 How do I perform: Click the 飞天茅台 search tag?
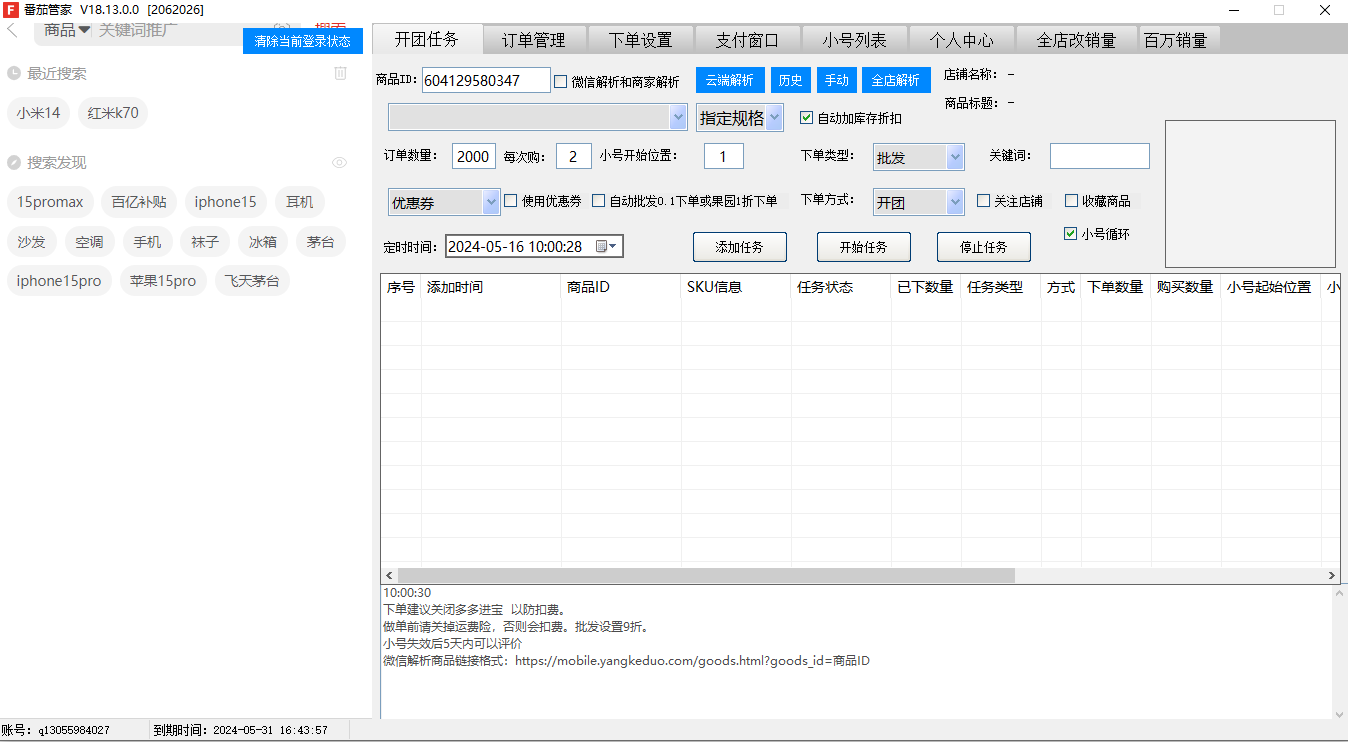pos(252,281)
